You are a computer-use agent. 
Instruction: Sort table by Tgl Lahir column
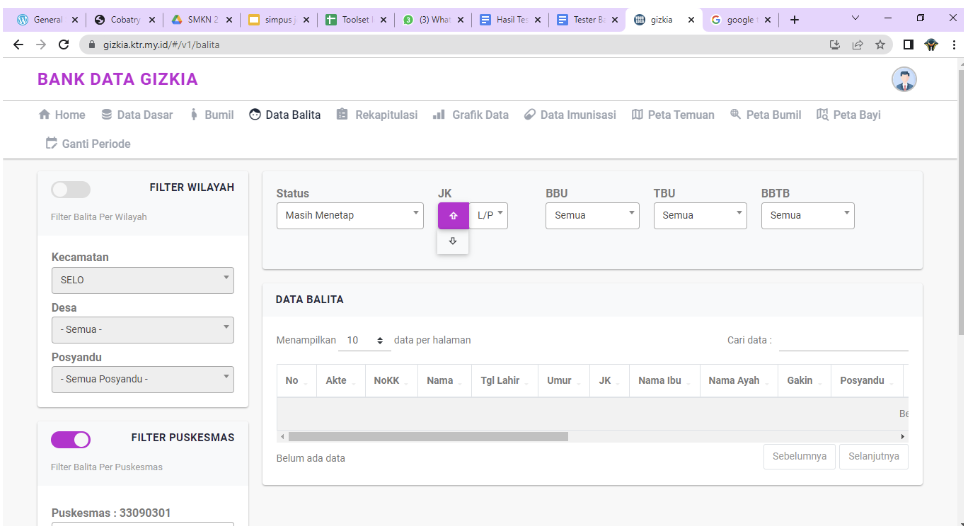click(x=505, y=381)
